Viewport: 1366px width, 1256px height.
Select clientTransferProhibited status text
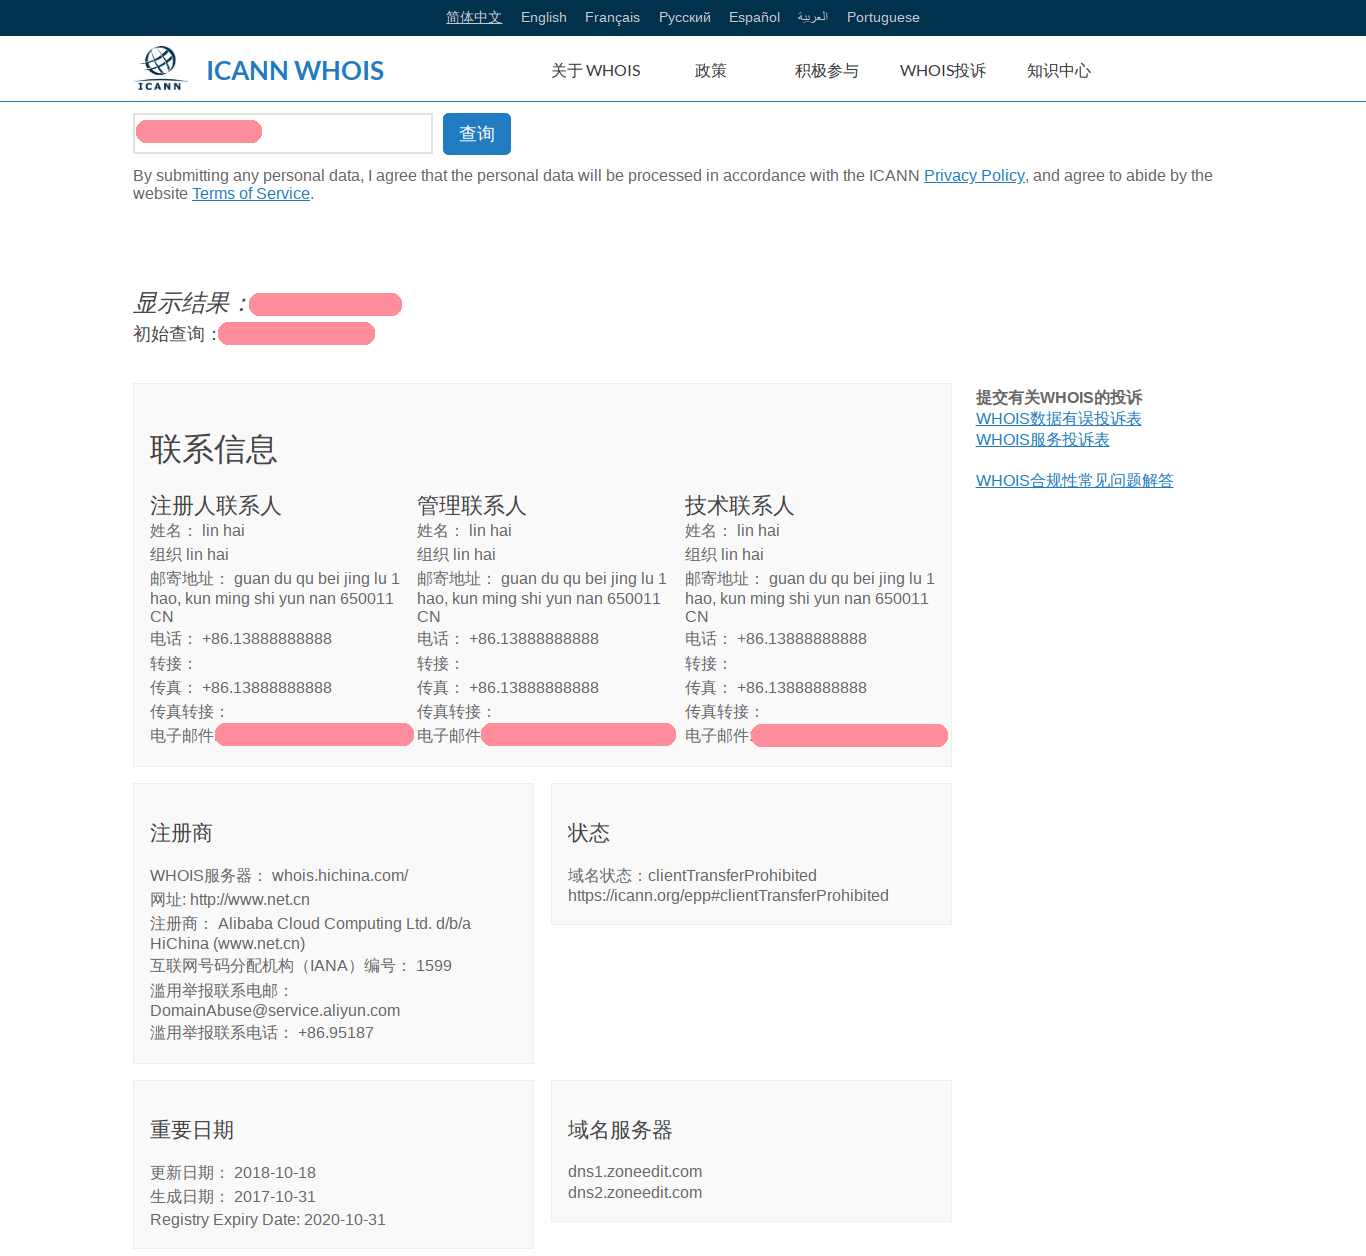click(x=732, y=875)
